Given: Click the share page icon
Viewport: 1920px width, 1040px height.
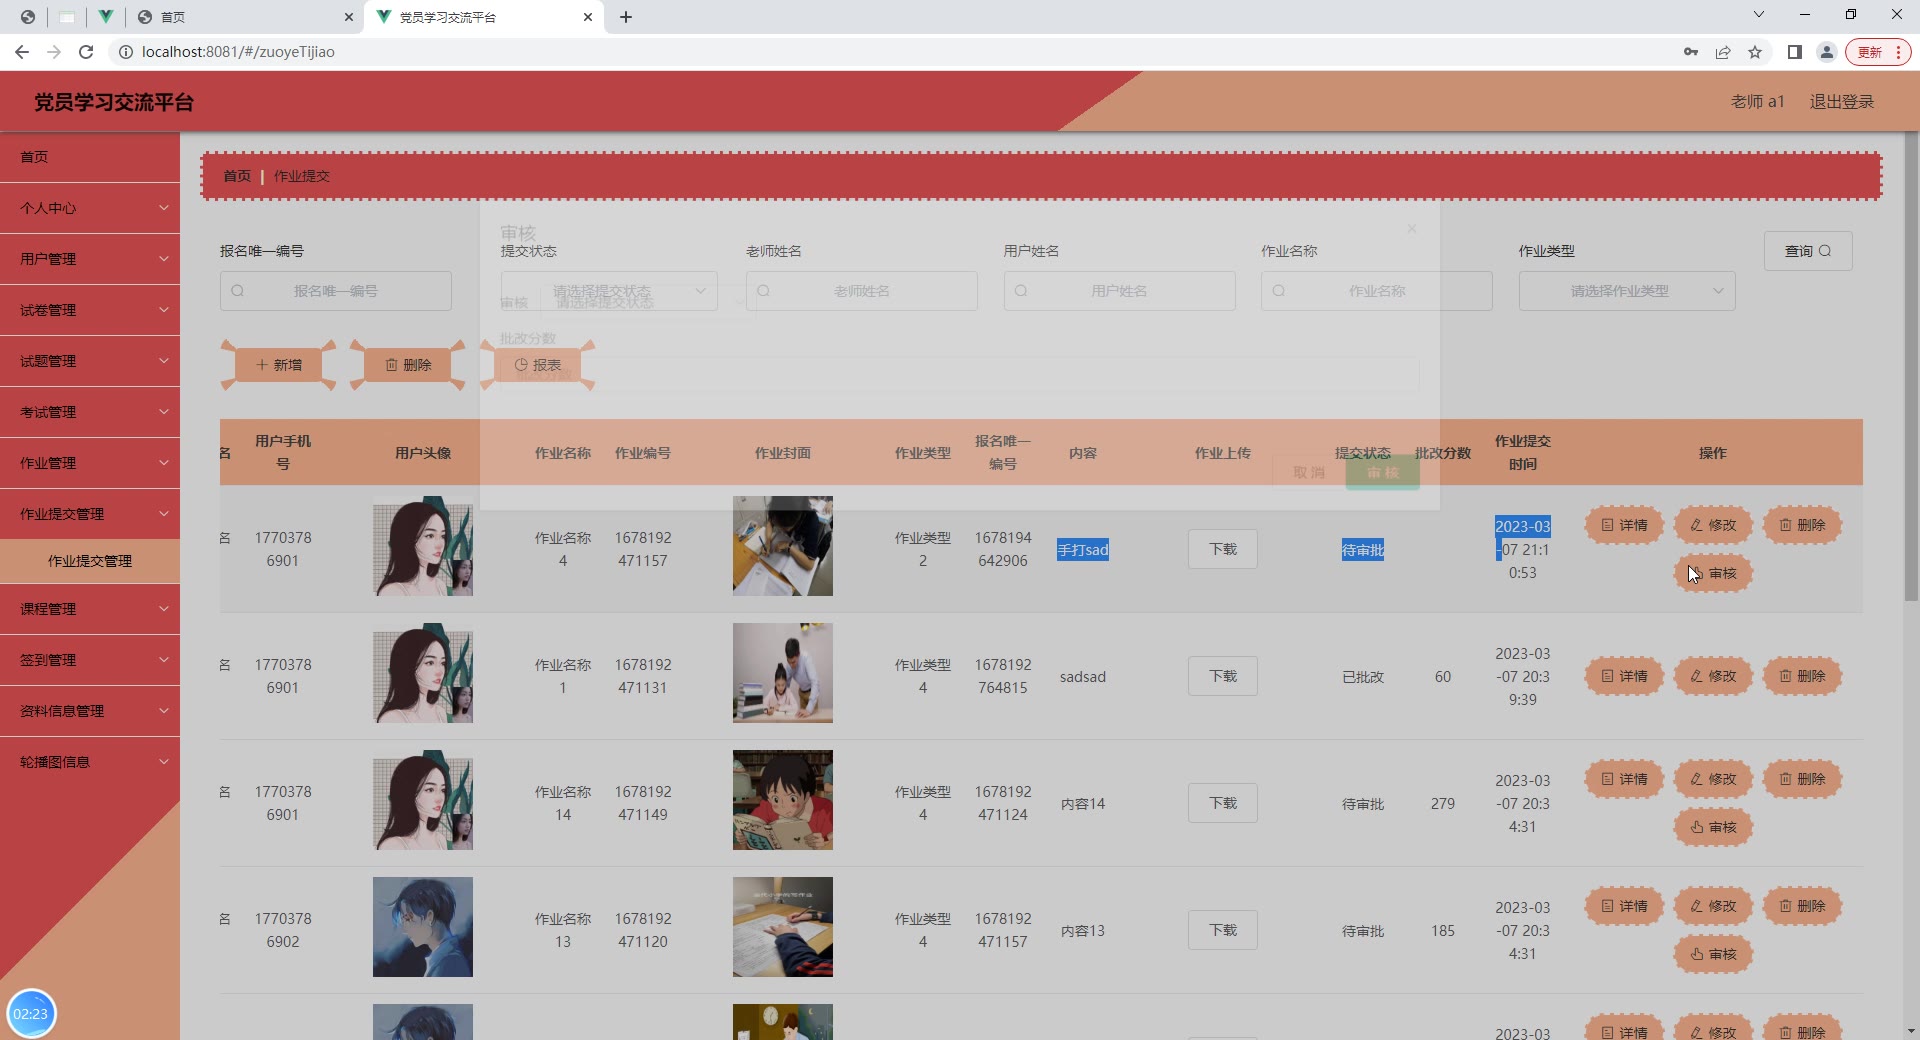Looking at the screenshot, I should point(1723,52).
